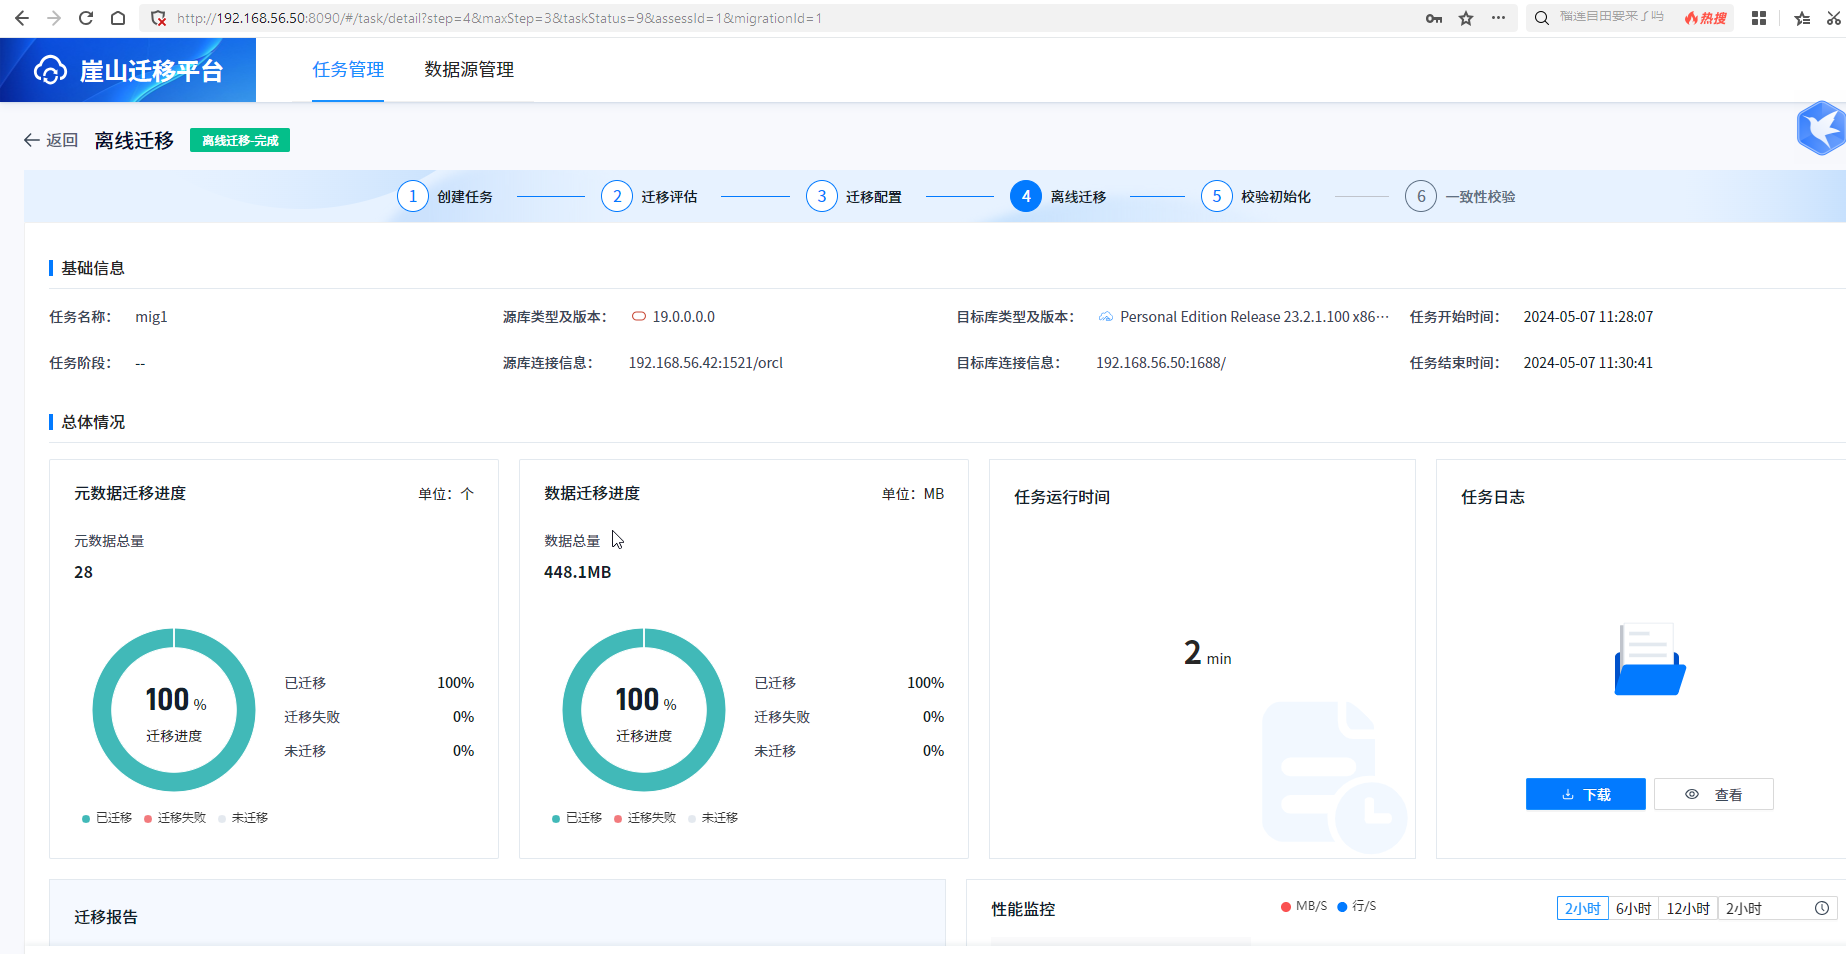
Task: Toggle 迁移失败 legend in 数据迁移进度 chart
Action: tap(645, 818)
